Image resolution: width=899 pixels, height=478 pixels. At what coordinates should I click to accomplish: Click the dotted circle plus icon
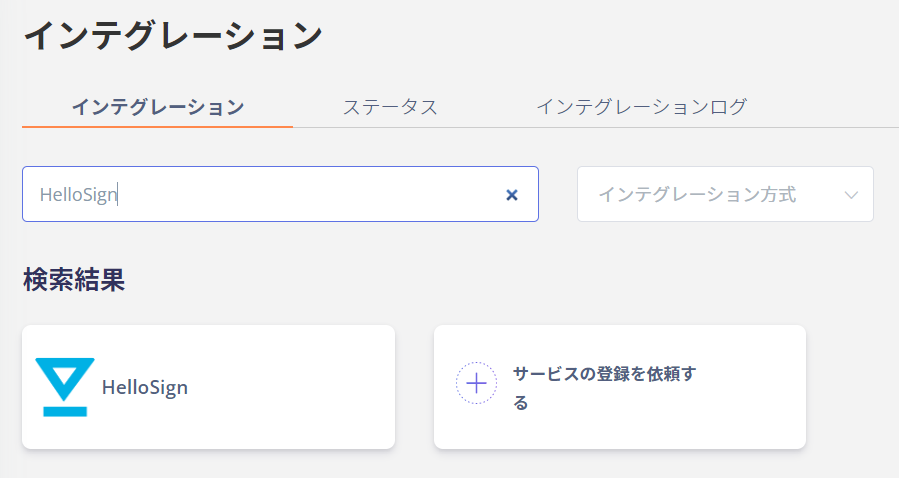[x=476, y=383]
